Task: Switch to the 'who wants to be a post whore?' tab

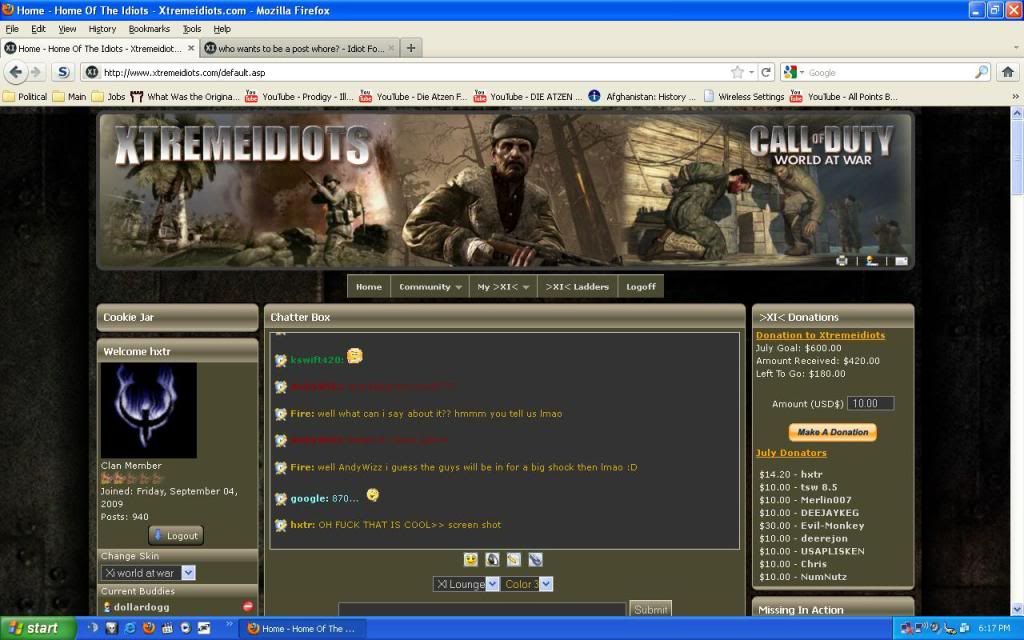Action: tap(299, 48)
